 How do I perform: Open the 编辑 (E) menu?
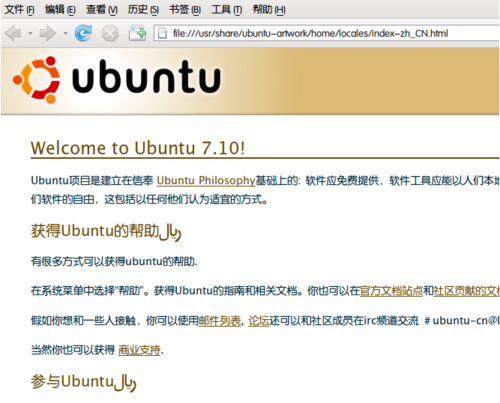(60, 10)
